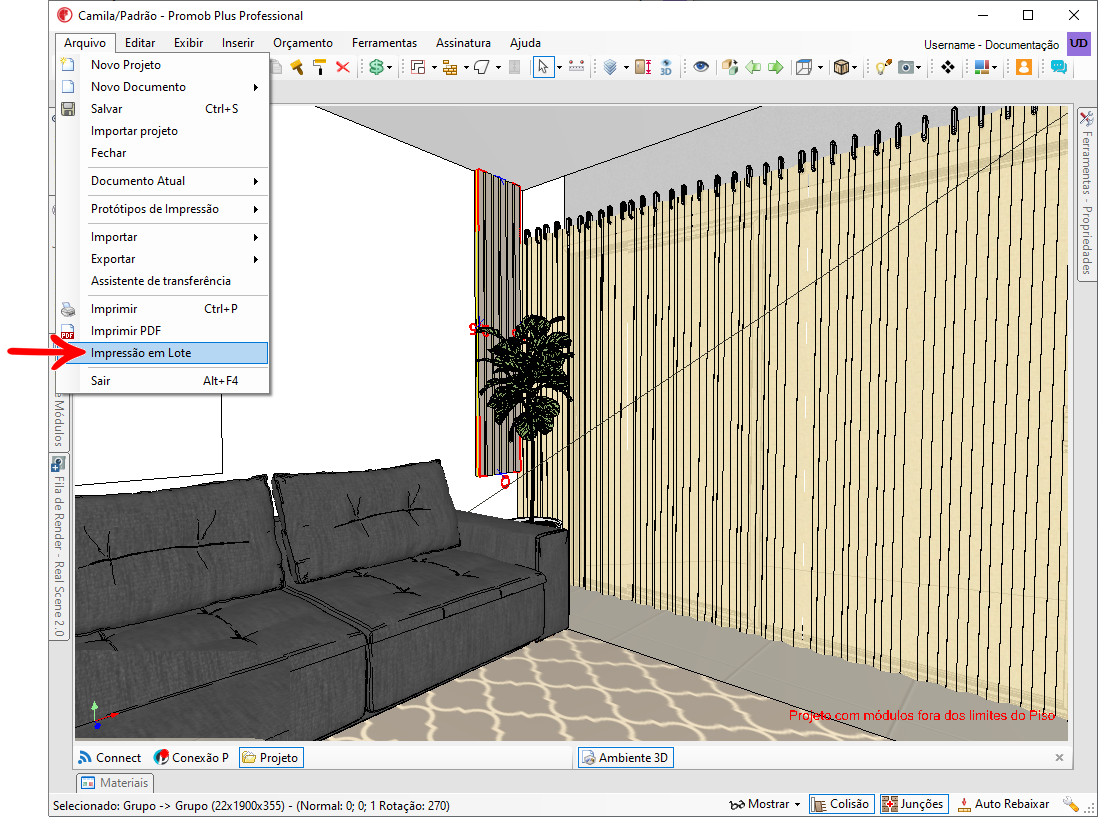The image size is (1113, 837).
Task: Open dropdown arrow beside selection pointer
Action: (559, 68)
